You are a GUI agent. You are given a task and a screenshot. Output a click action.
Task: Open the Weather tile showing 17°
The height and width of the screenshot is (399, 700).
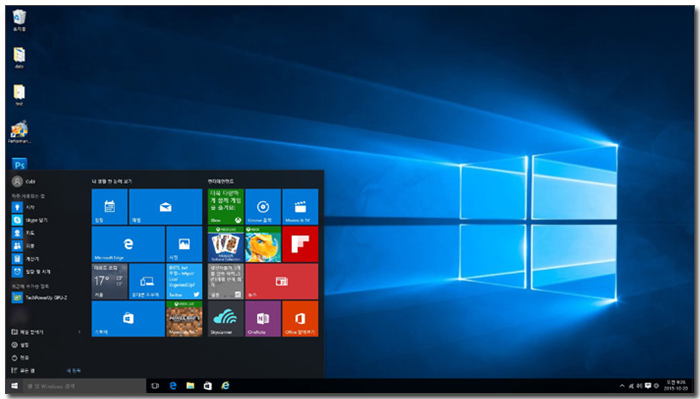109,281
